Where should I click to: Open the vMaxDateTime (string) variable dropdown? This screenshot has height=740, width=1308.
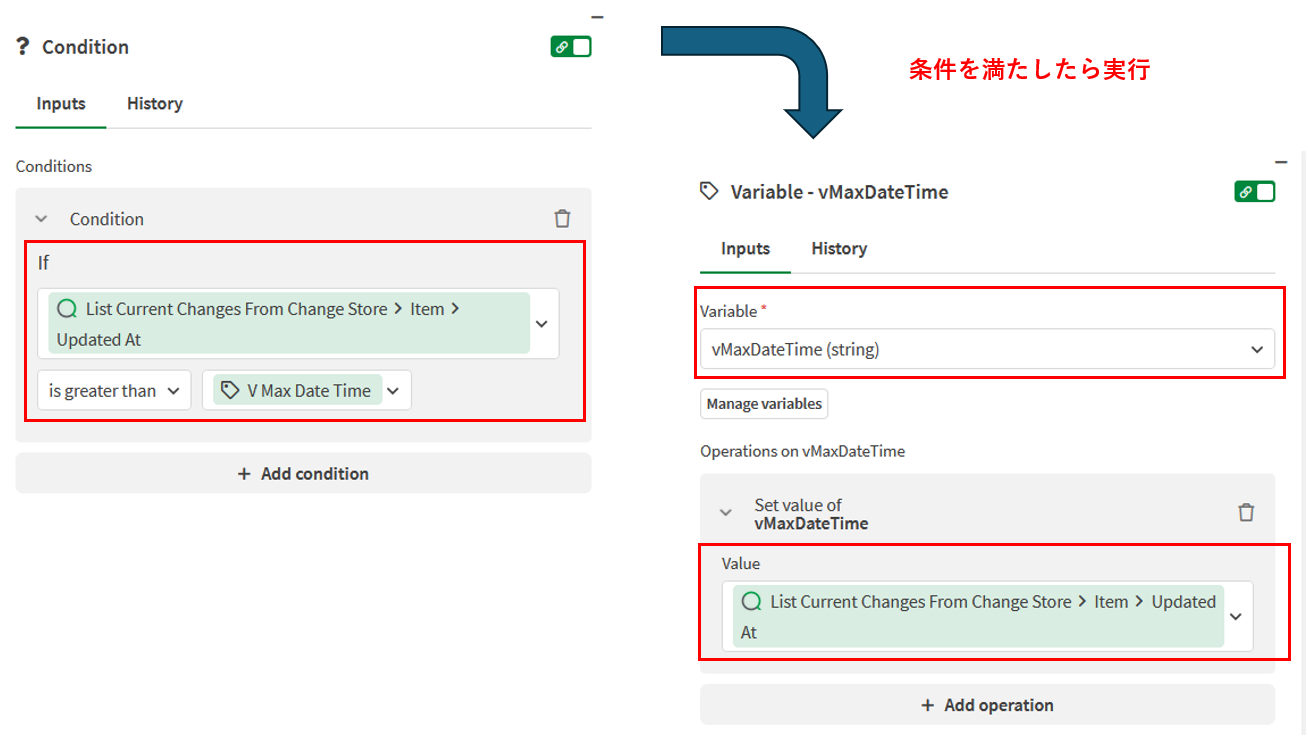coord(986,350)
